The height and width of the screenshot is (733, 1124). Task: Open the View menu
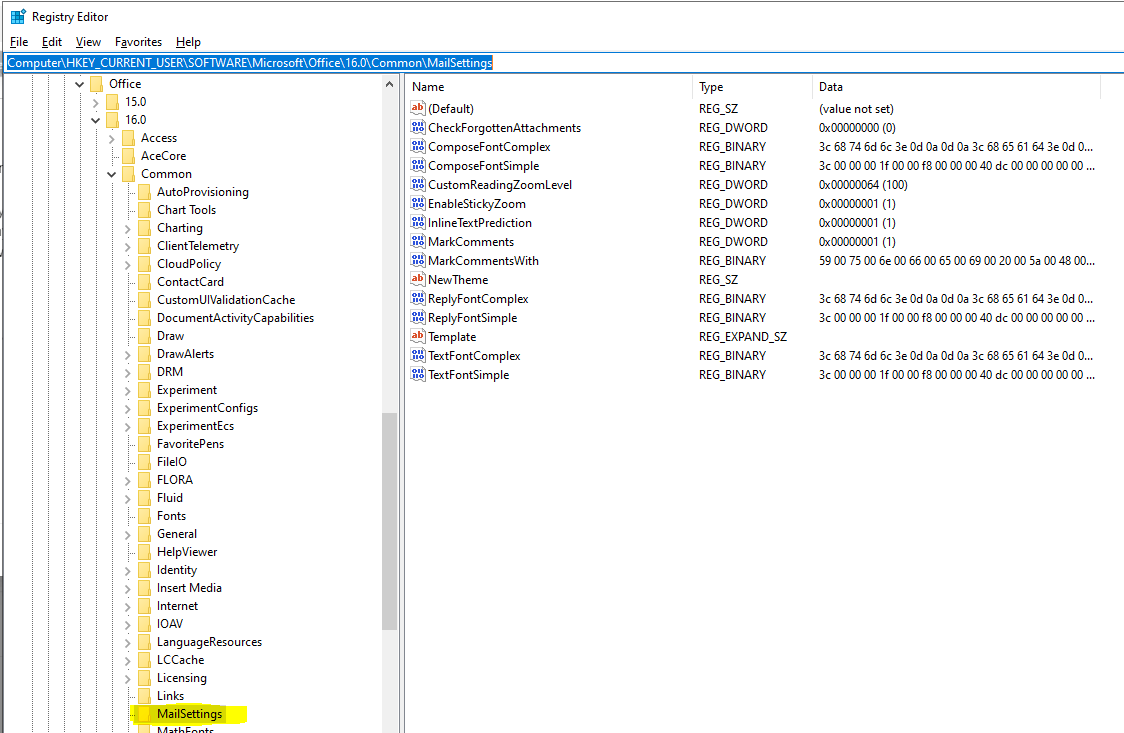(x=88, y=42)
